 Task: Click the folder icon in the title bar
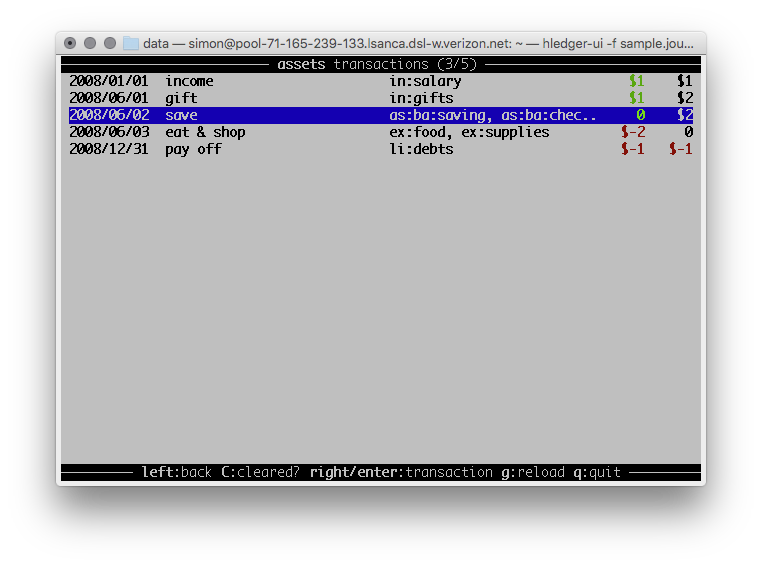(x=131, y=44)
